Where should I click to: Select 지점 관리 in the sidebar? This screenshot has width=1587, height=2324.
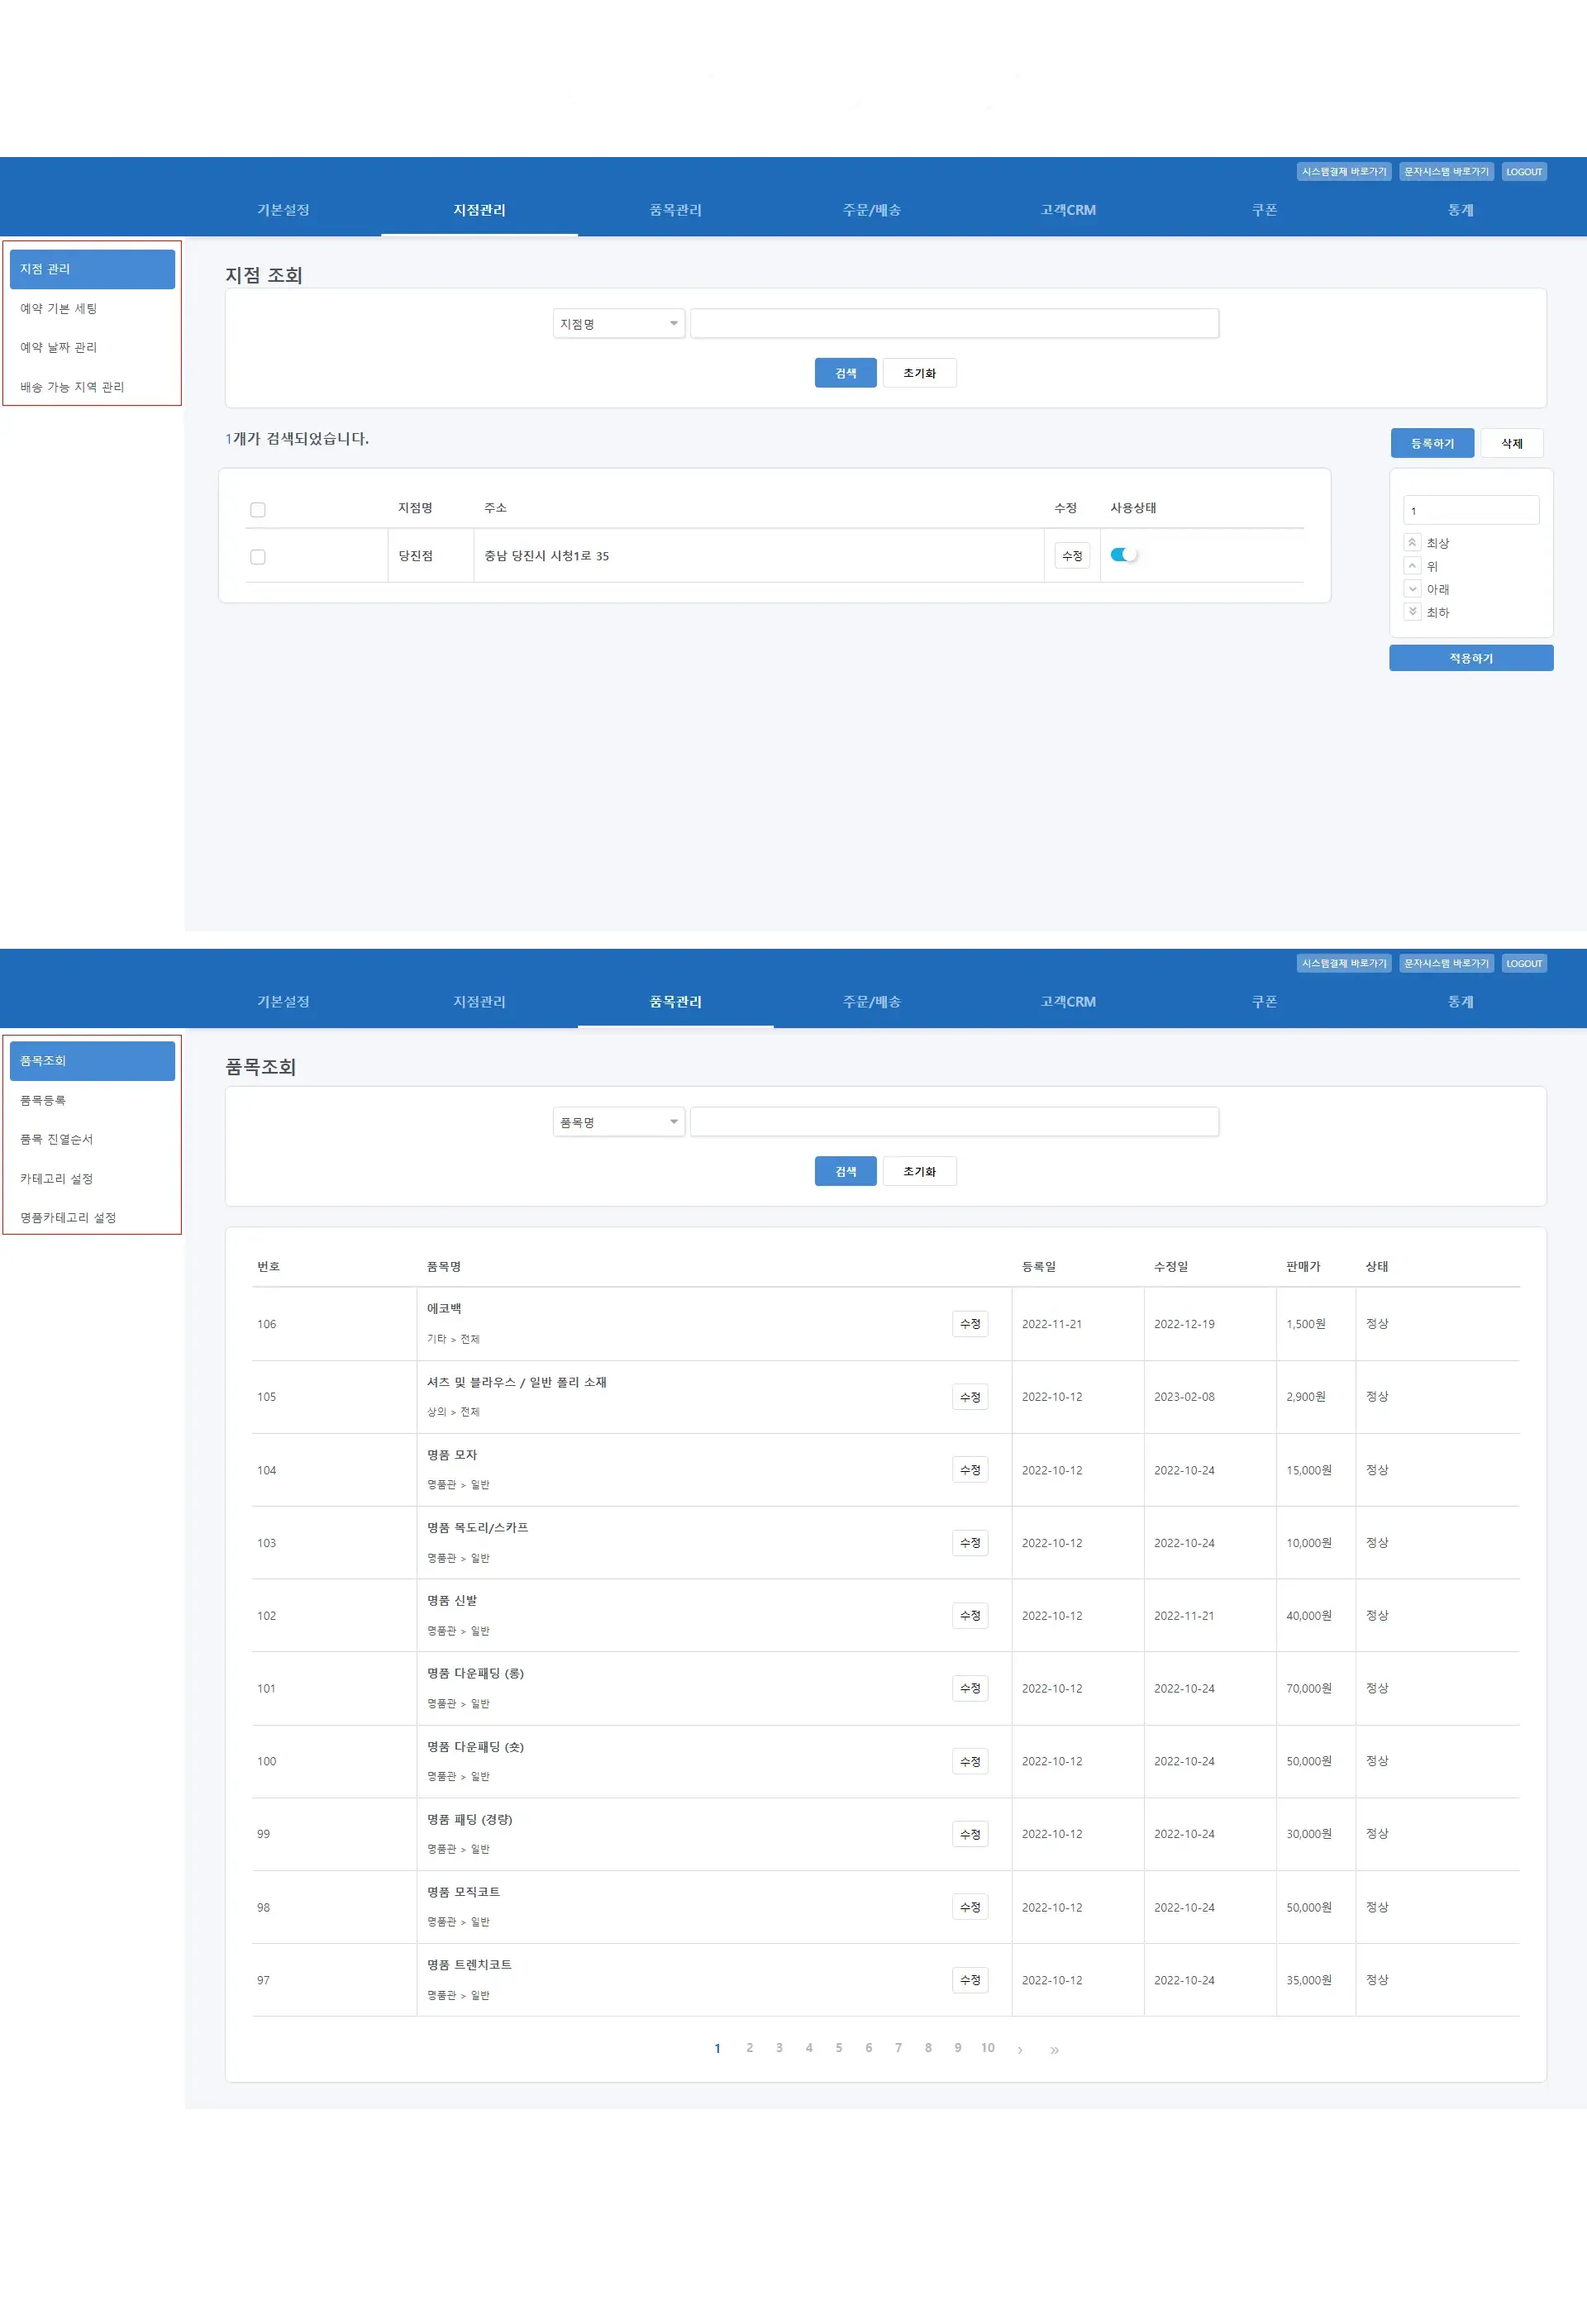(92, 269)
